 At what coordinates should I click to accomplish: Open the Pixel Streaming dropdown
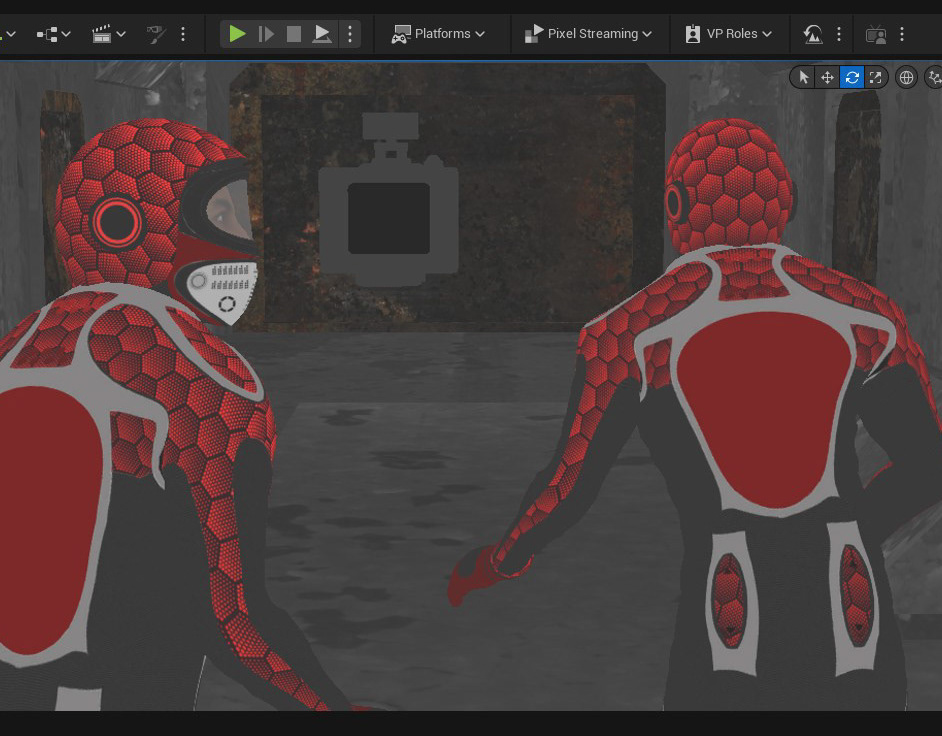pos(588,34)
